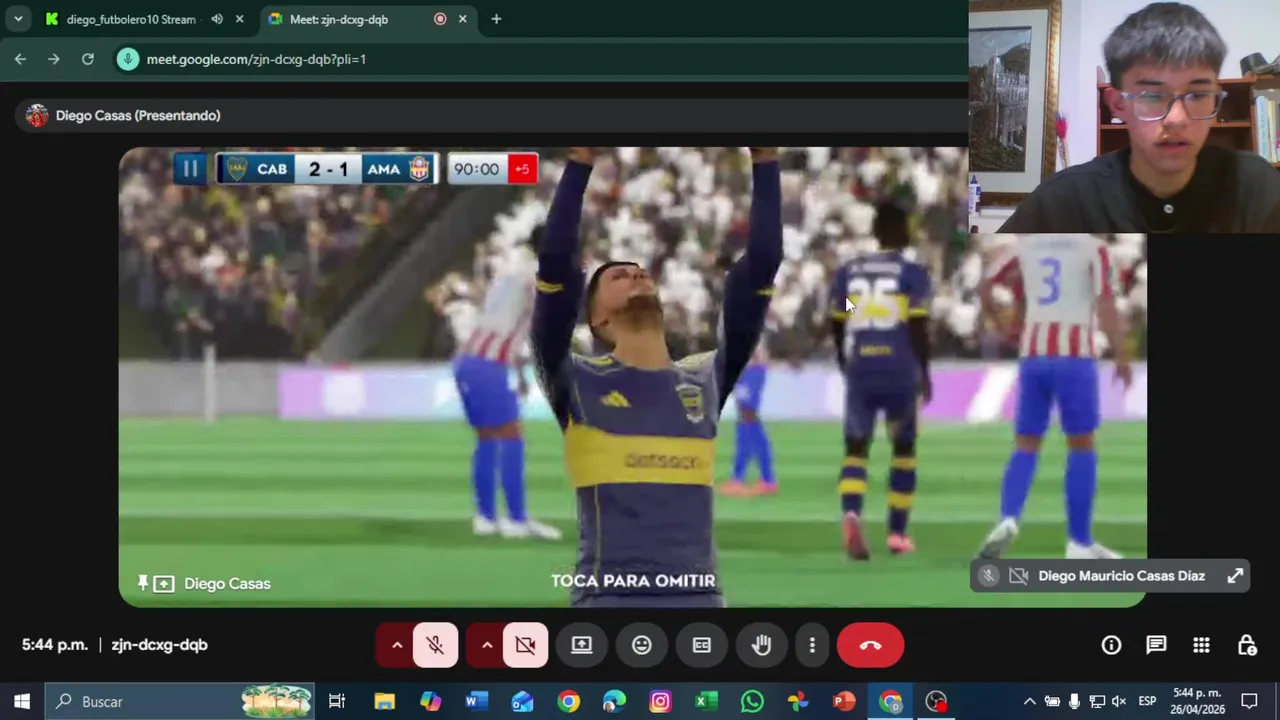Click microphone permission icon in address bar

pyautogui.click(x=127, y=59)
